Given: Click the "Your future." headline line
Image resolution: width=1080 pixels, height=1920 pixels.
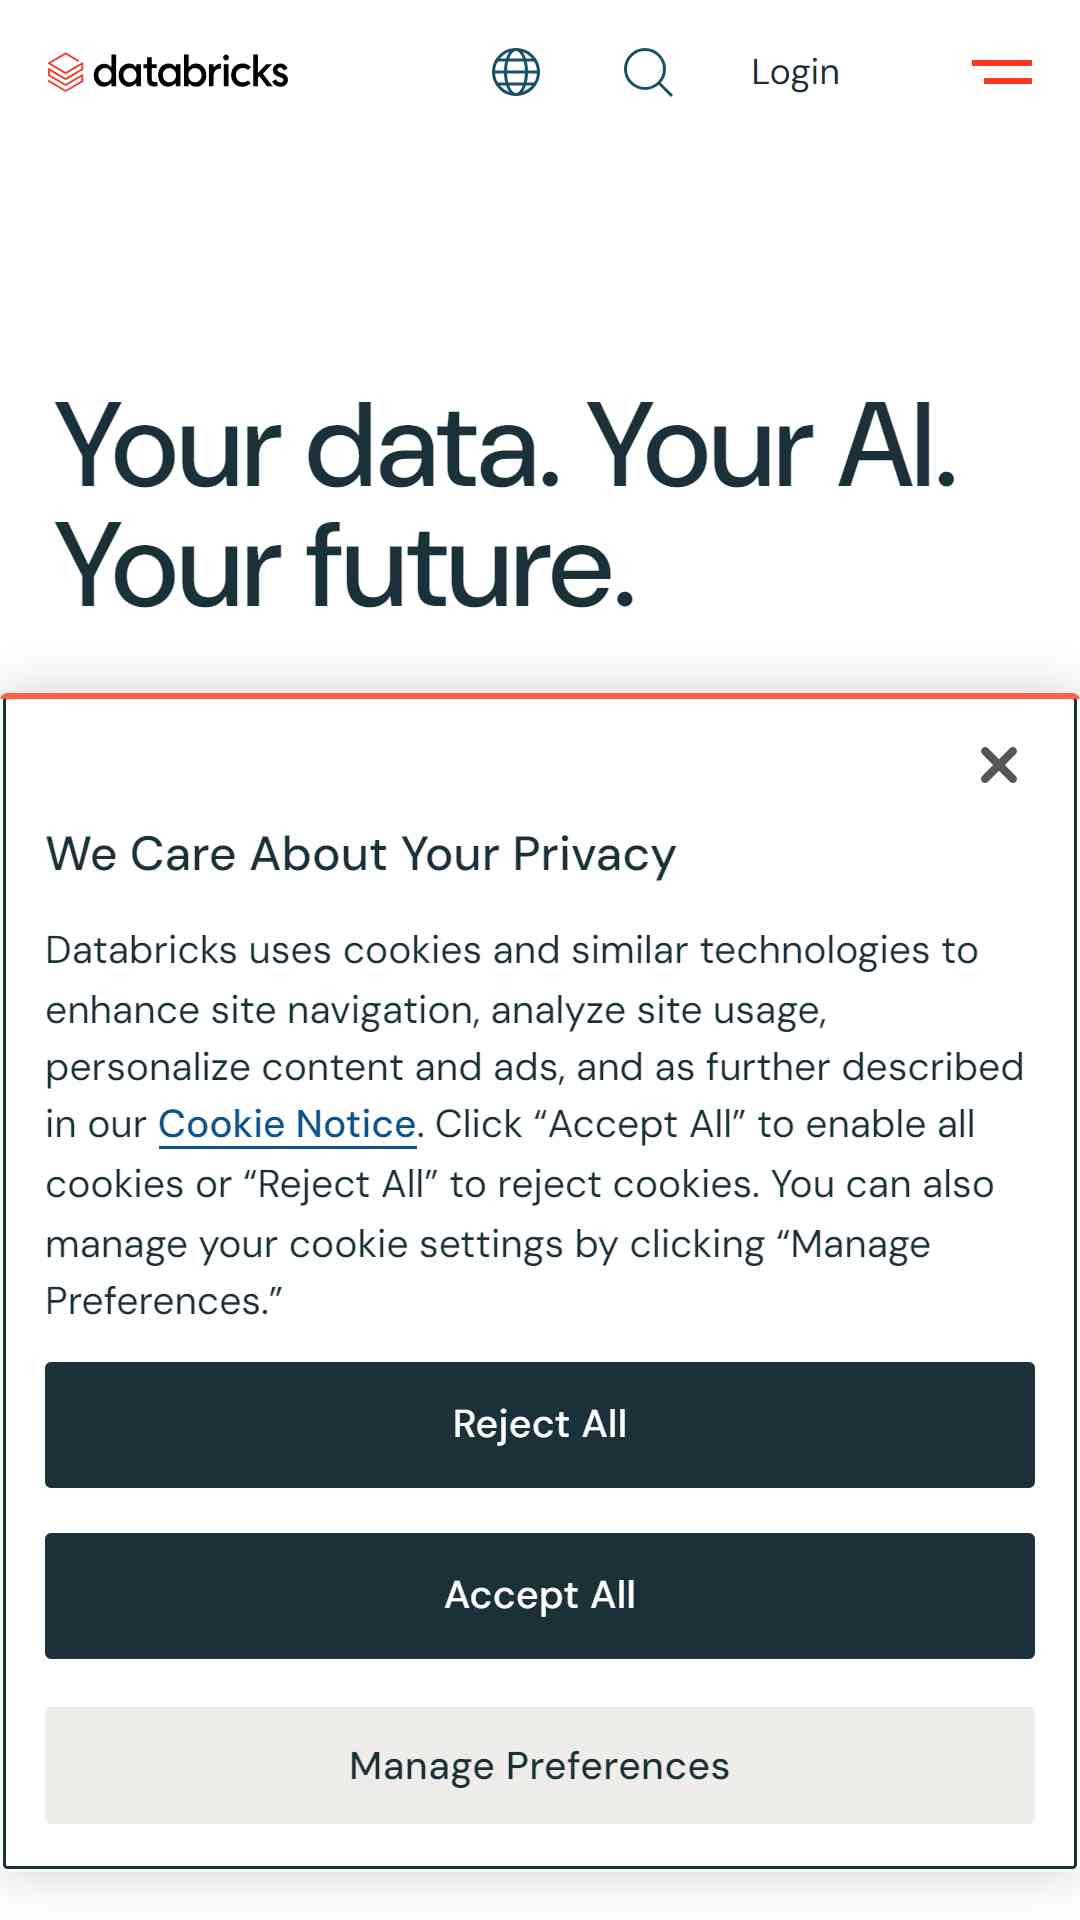Looking at the screenshot, I should (x=345, y=565).
